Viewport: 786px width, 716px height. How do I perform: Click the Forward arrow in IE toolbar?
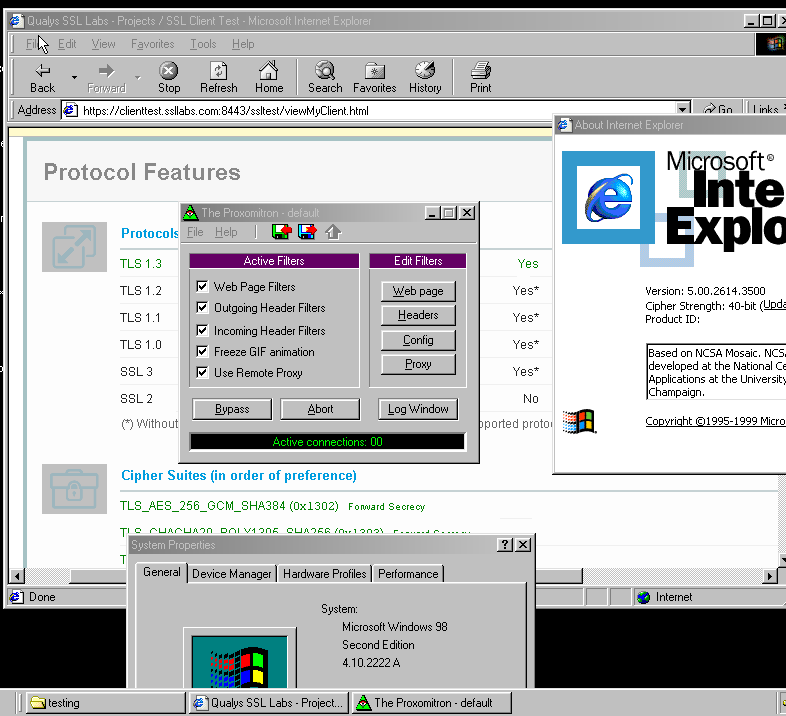click(x=106, y=78)
